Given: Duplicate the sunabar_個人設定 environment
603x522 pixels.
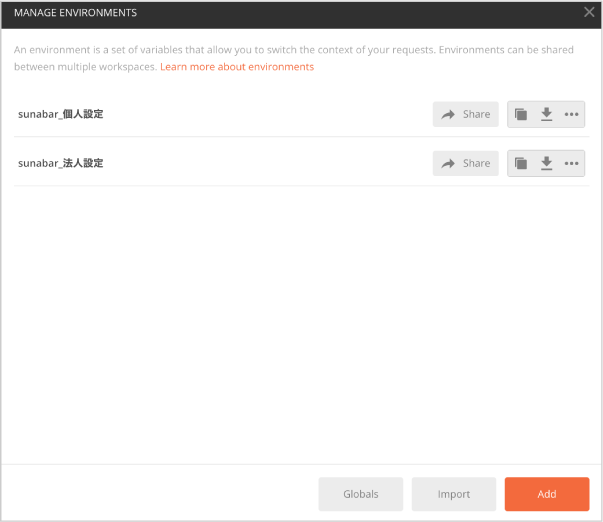Looking at the screenshot, I should click(x=521, y=114).
